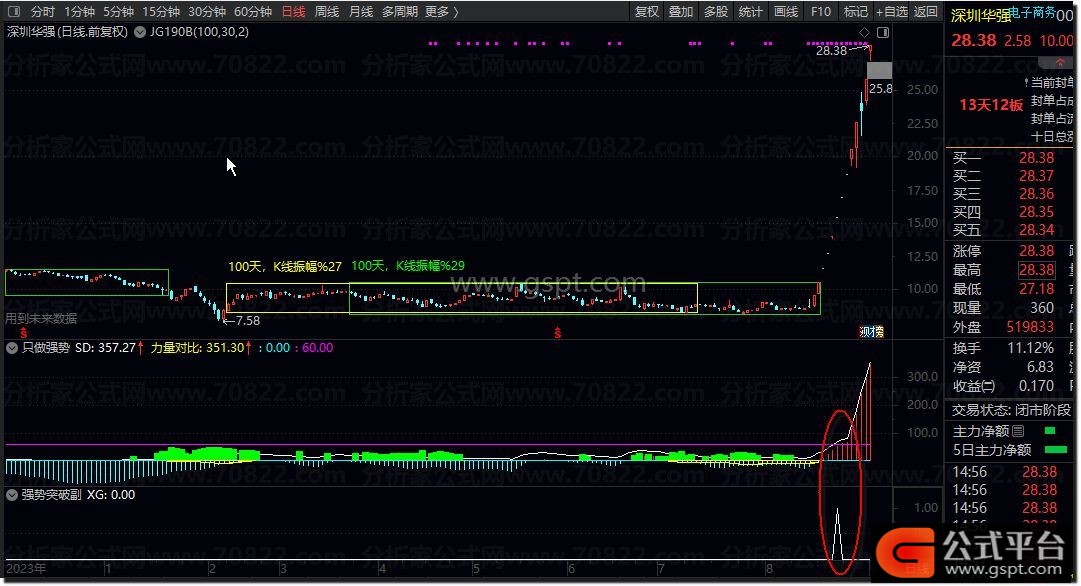Click the 标记 mark button
The height and width of the screenshot is (586, 1081).
tap(856, 12)
